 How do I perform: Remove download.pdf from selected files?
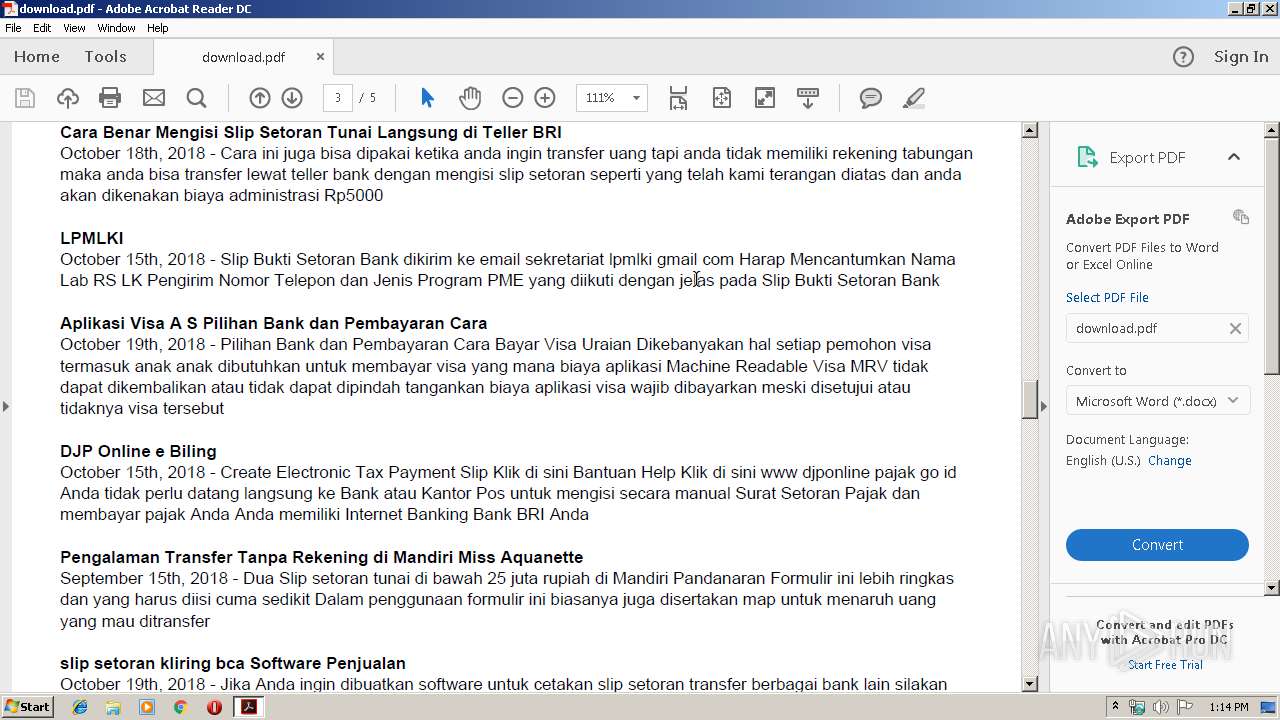click(1235, 328)
